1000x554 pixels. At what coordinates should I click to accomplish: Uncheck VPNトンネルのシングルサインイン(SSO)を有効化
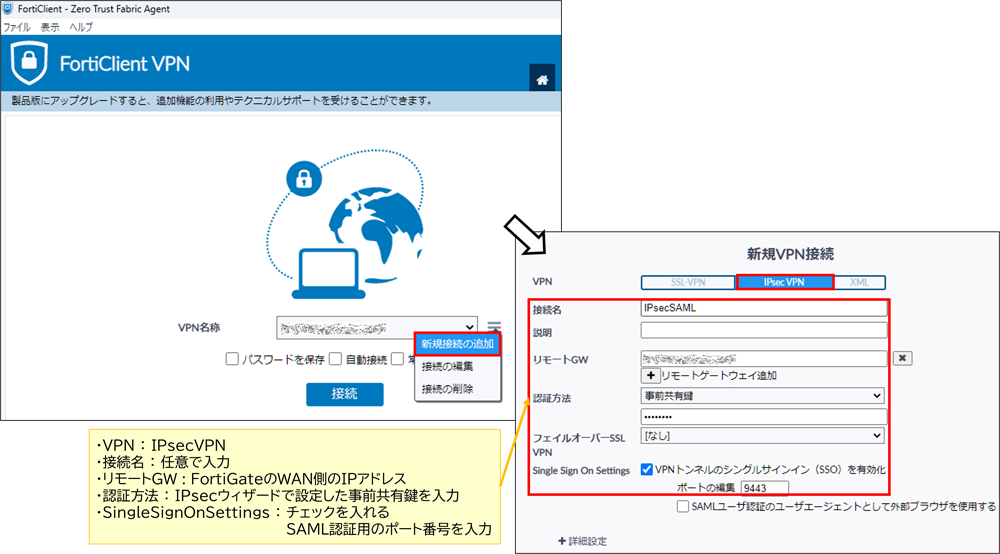647,470
